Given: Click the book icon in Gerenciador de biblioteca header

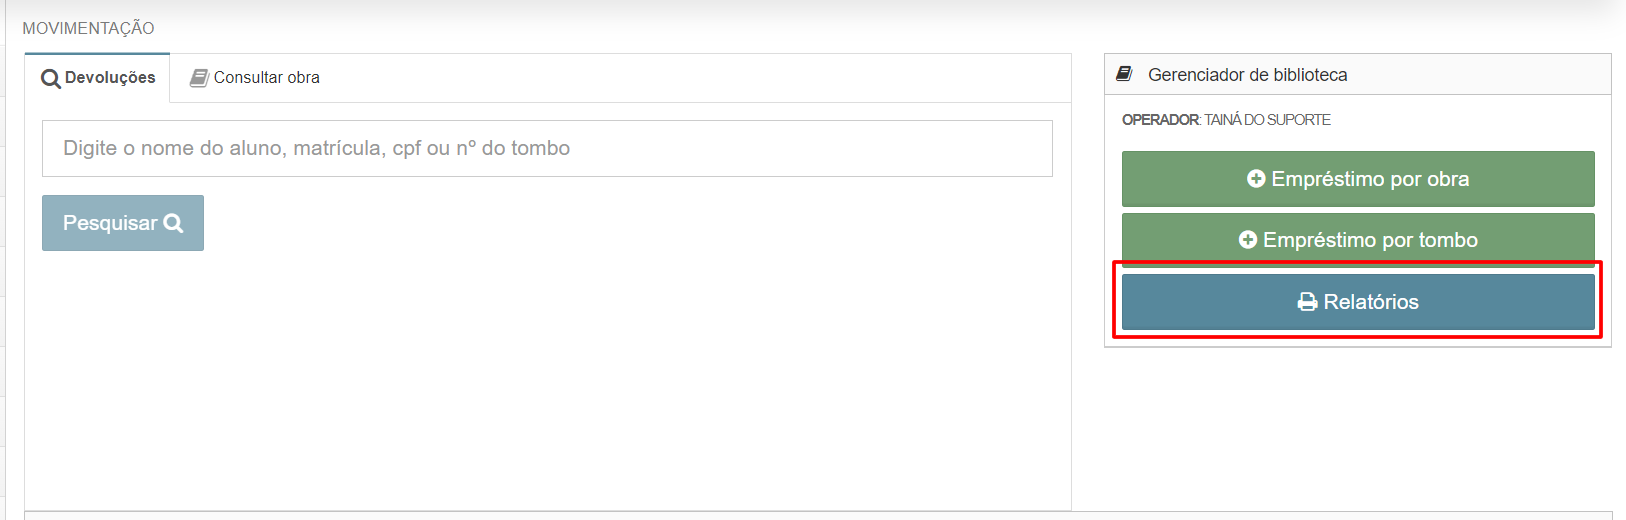Looking at the screenshot, I should [1124, 74].
